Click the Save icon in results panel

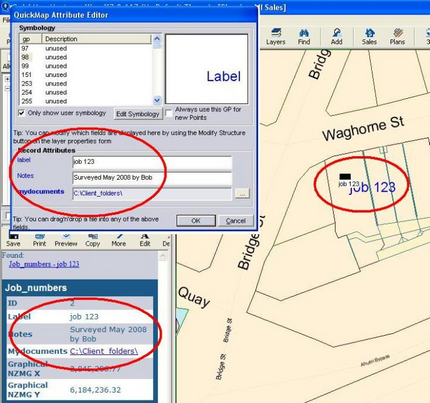[x=13, y=241]
